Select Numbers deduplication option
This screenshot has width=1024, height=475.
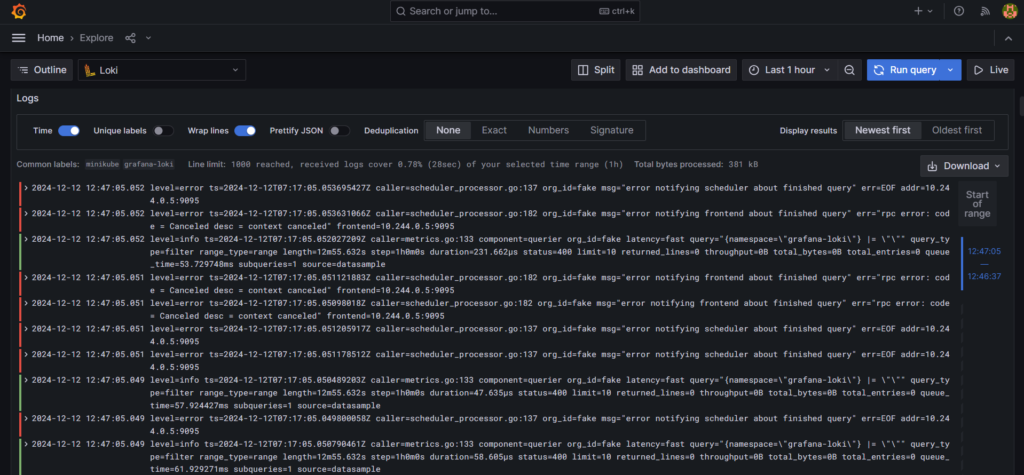click(549, 130)
